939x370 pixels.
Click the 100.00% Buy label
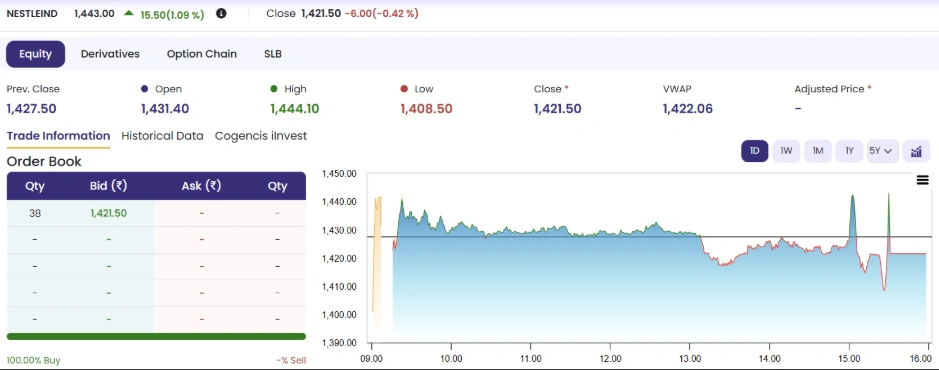pyautogui.click(x=34, y=360)
